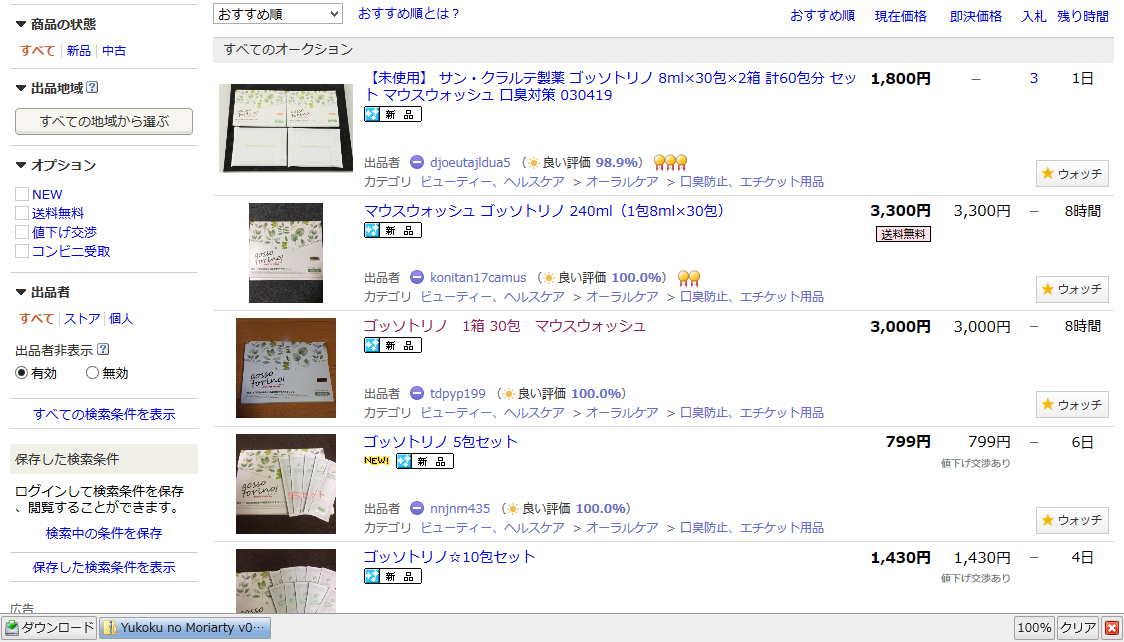Check the 送料無料 free shipping checkbox

[x=22, y=213]
